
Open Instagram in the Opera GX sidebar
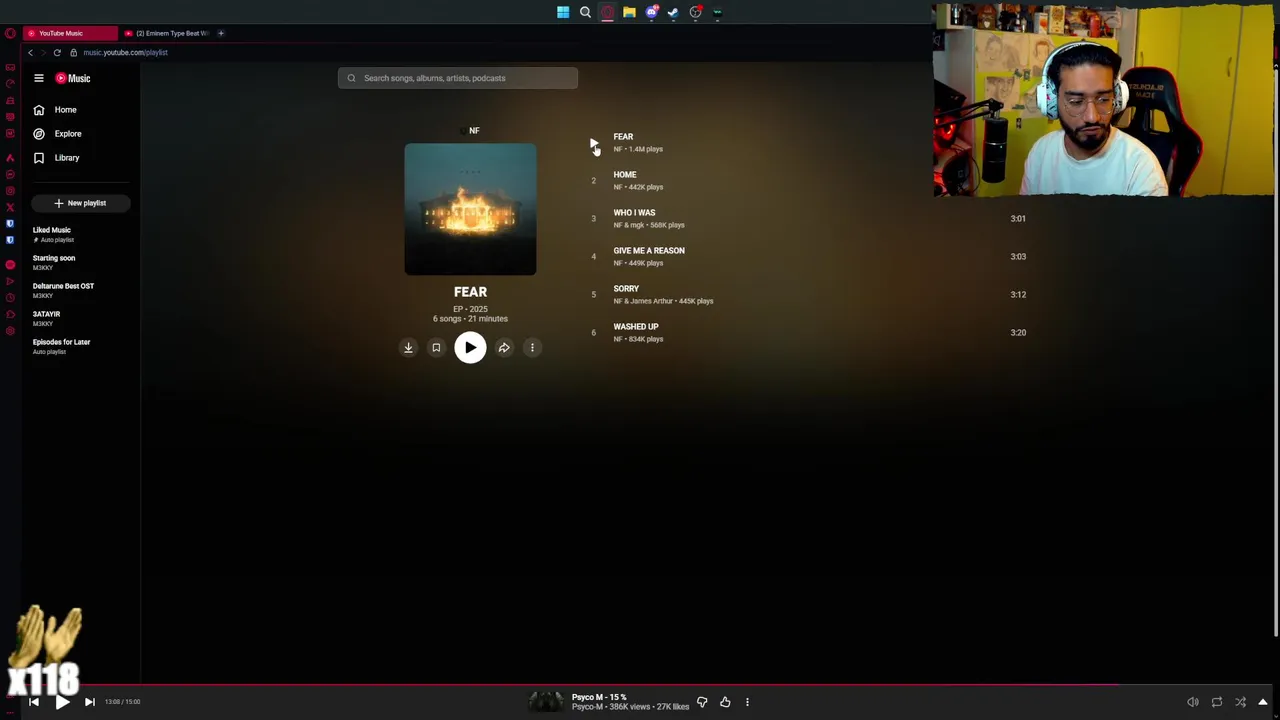coord(10,191)
